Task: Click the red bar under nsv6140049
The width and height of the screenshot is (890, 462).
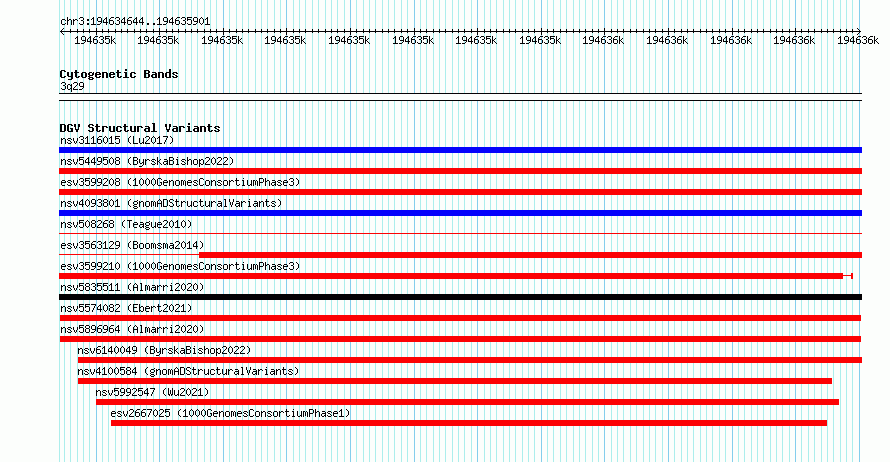Action: [470, 360]
